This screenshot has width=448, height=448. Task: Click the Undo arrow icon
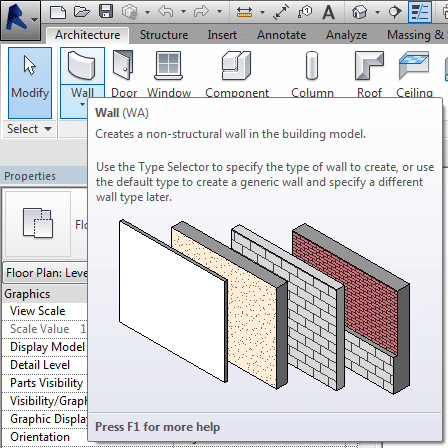[166, 11]
